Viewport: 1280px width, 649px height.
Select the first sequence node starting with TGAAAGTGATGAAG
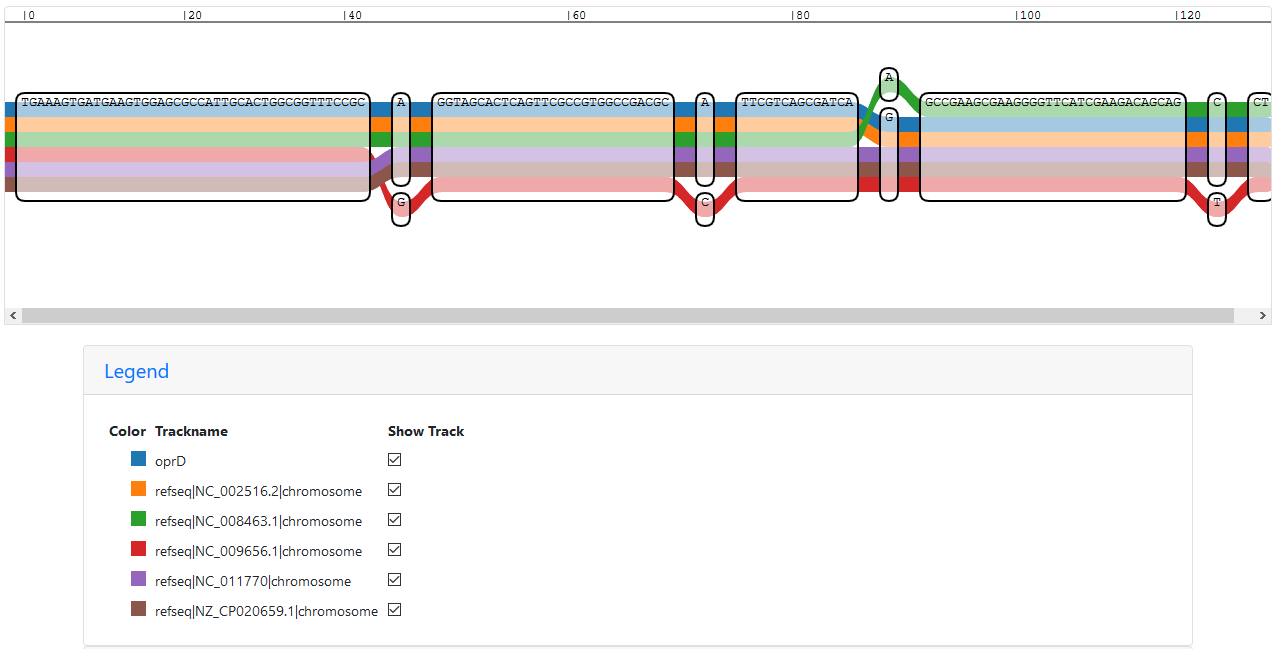[x=193, y=147]
